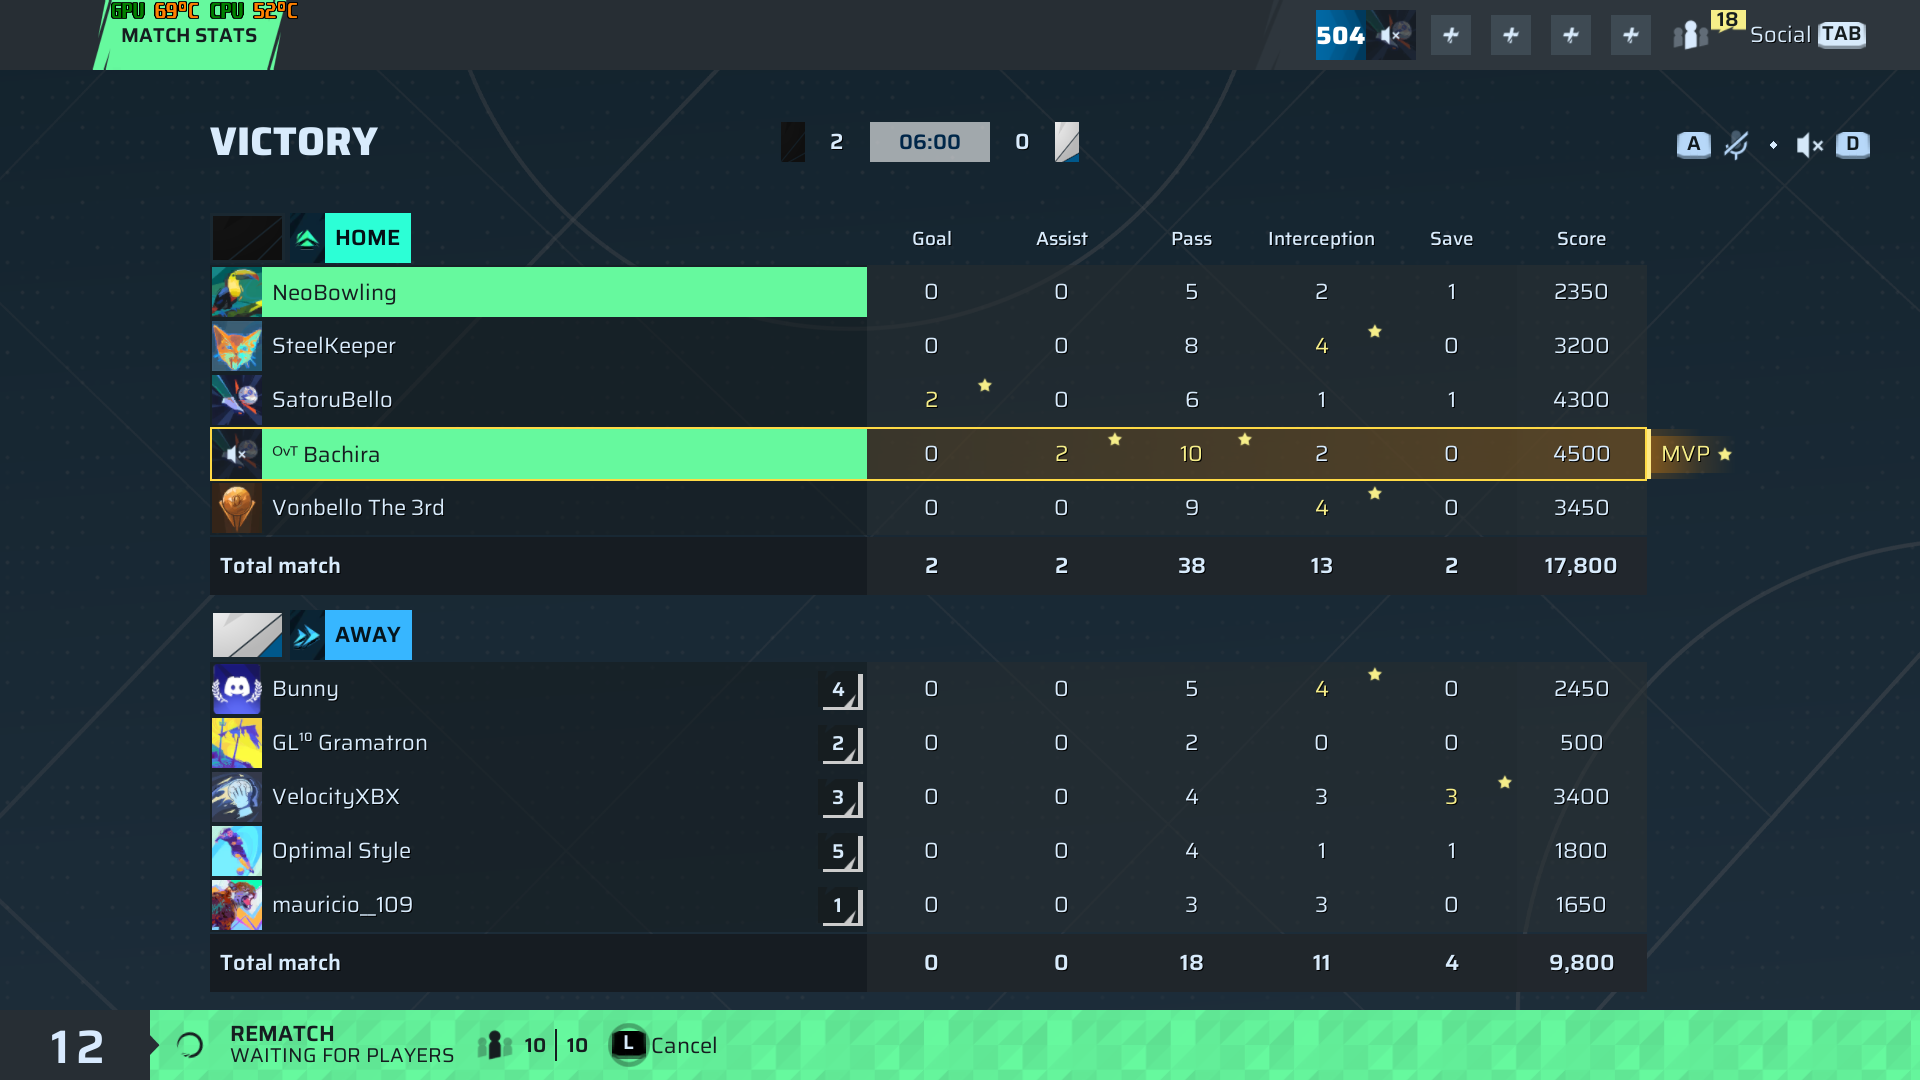1920x1080 pixels.
Task: Open the player 504 profile card
Action: tap(1365, 35)
